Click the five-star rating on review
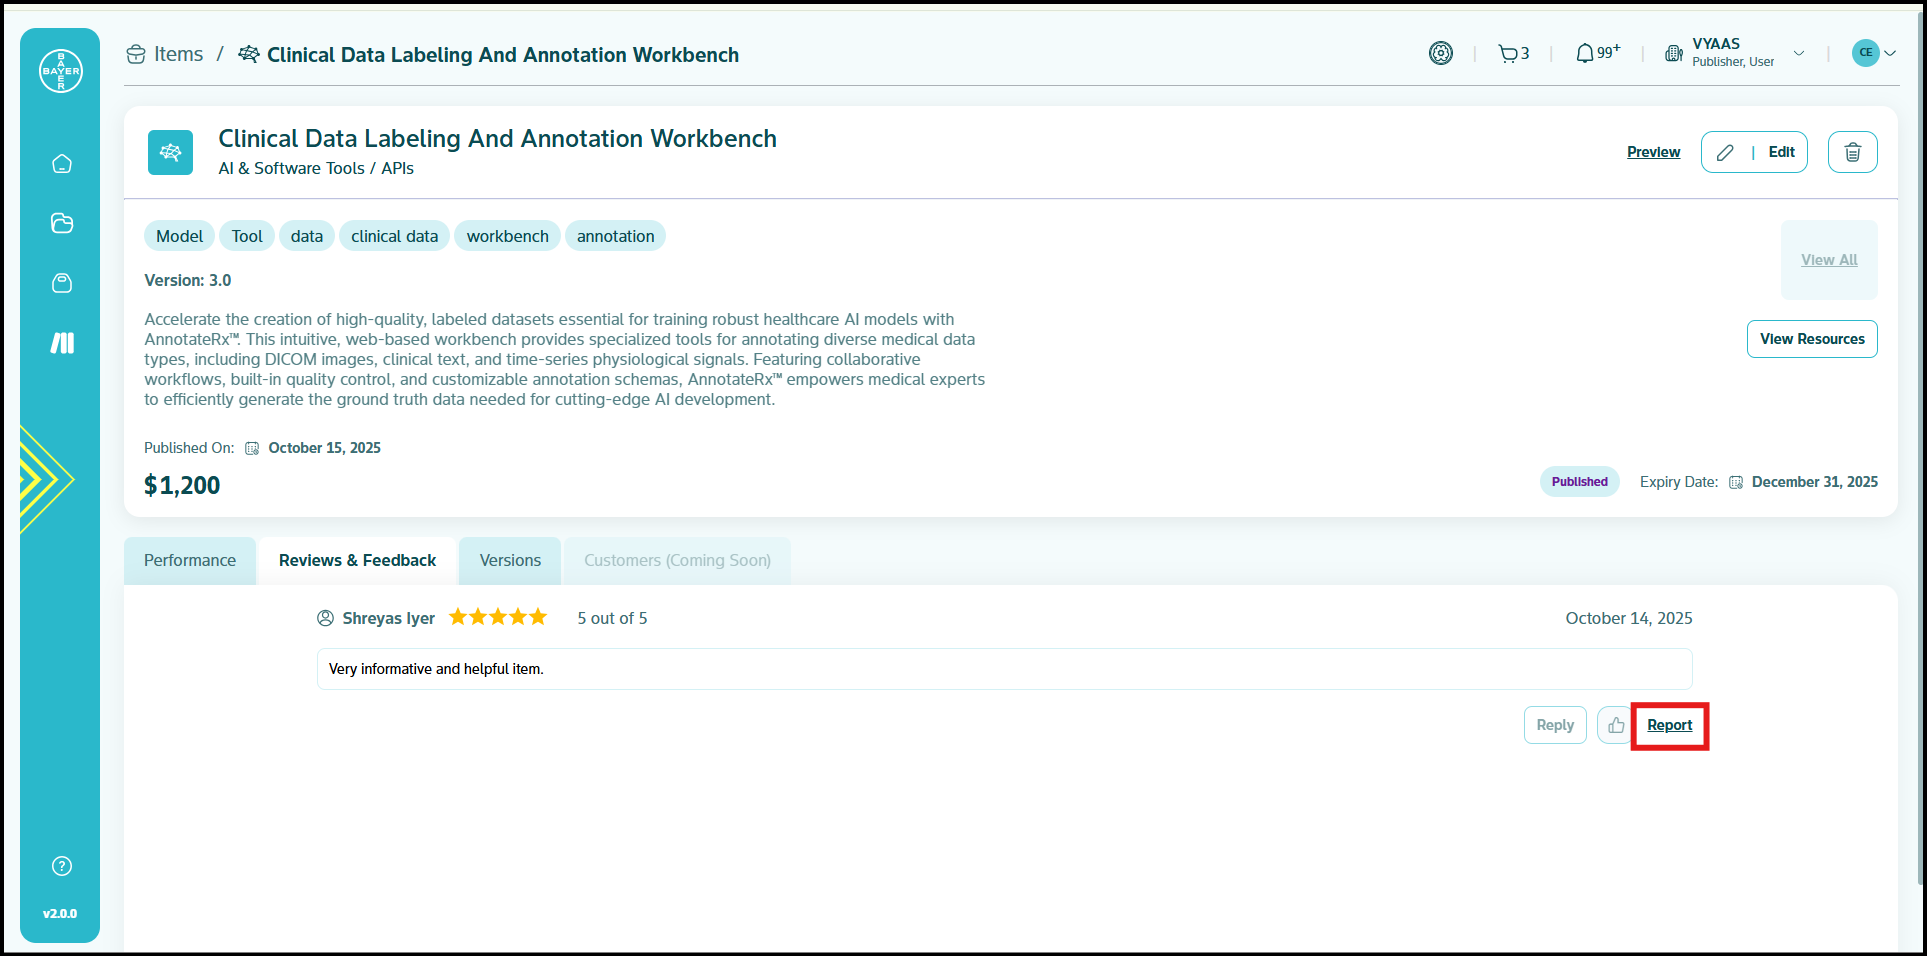 (498, 617)
